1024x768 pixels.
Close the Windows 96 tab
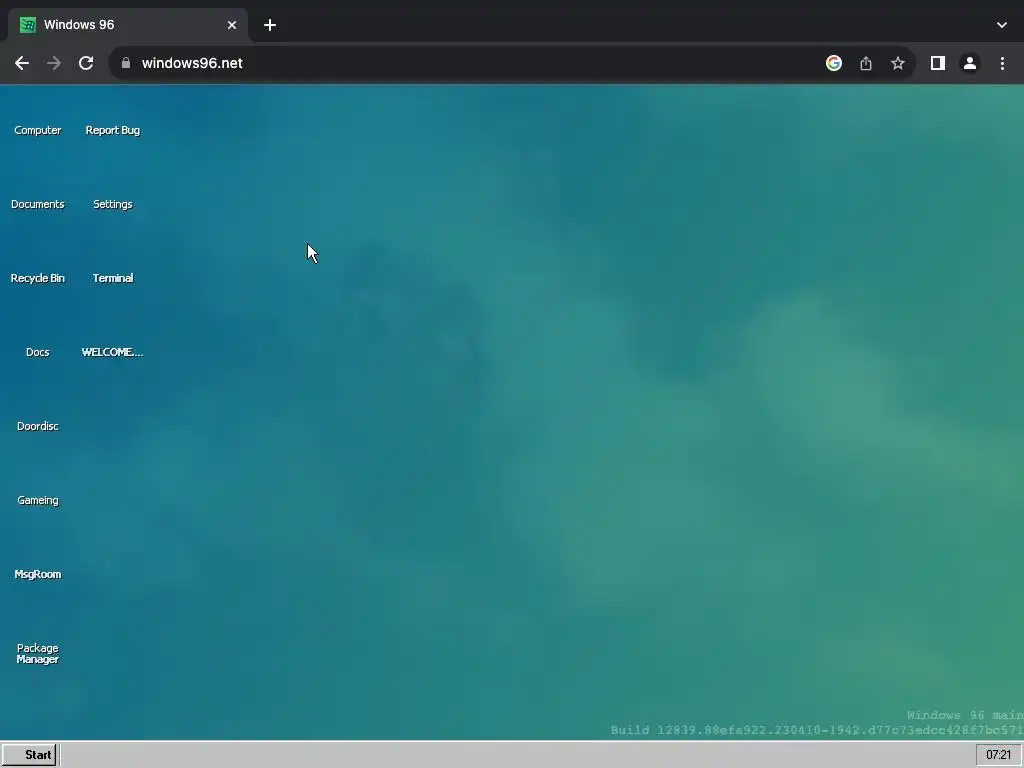(232, 25)
